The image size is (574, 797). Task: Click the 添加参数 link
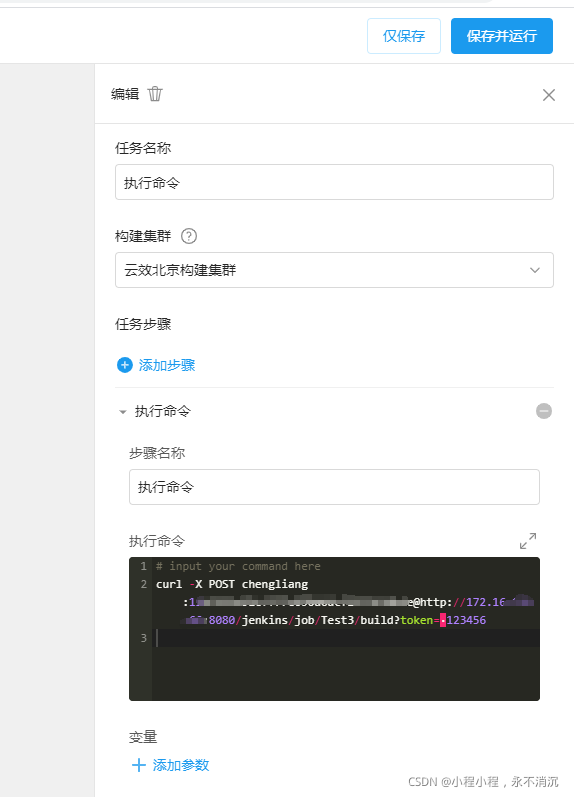[x=181, y=765]
